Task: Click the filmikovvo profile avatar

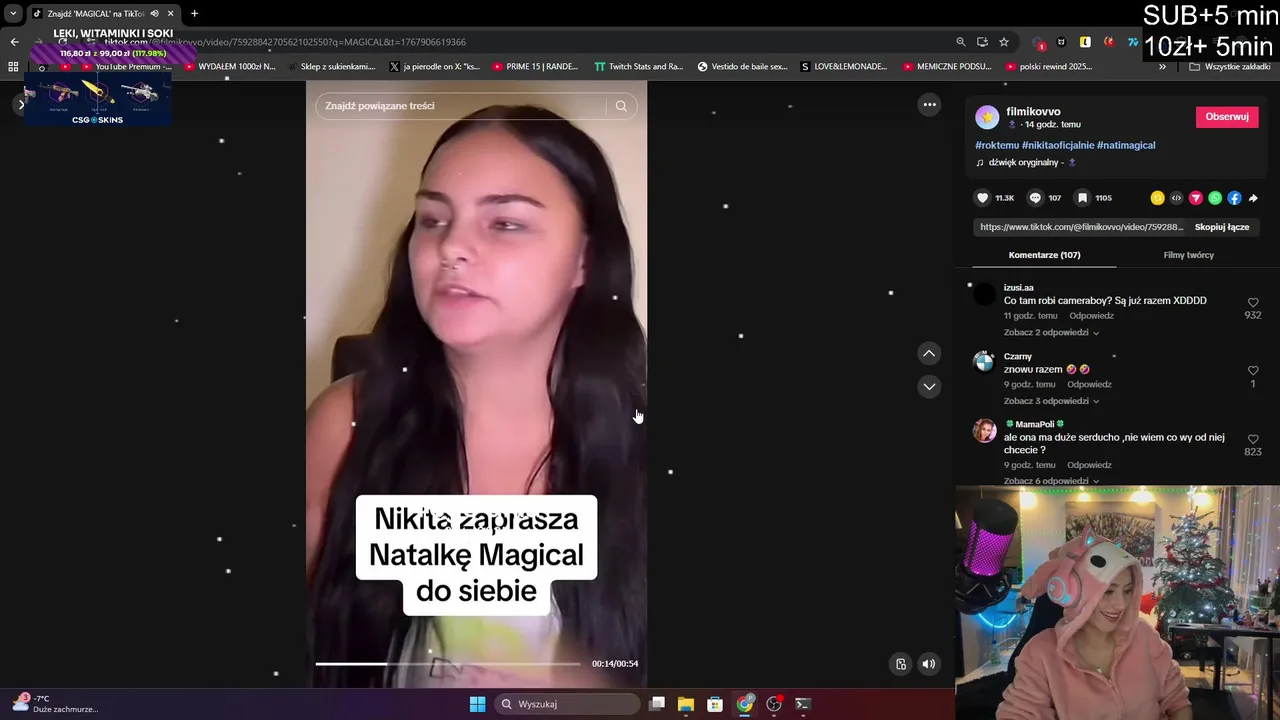Action: (x=987, y=117)
